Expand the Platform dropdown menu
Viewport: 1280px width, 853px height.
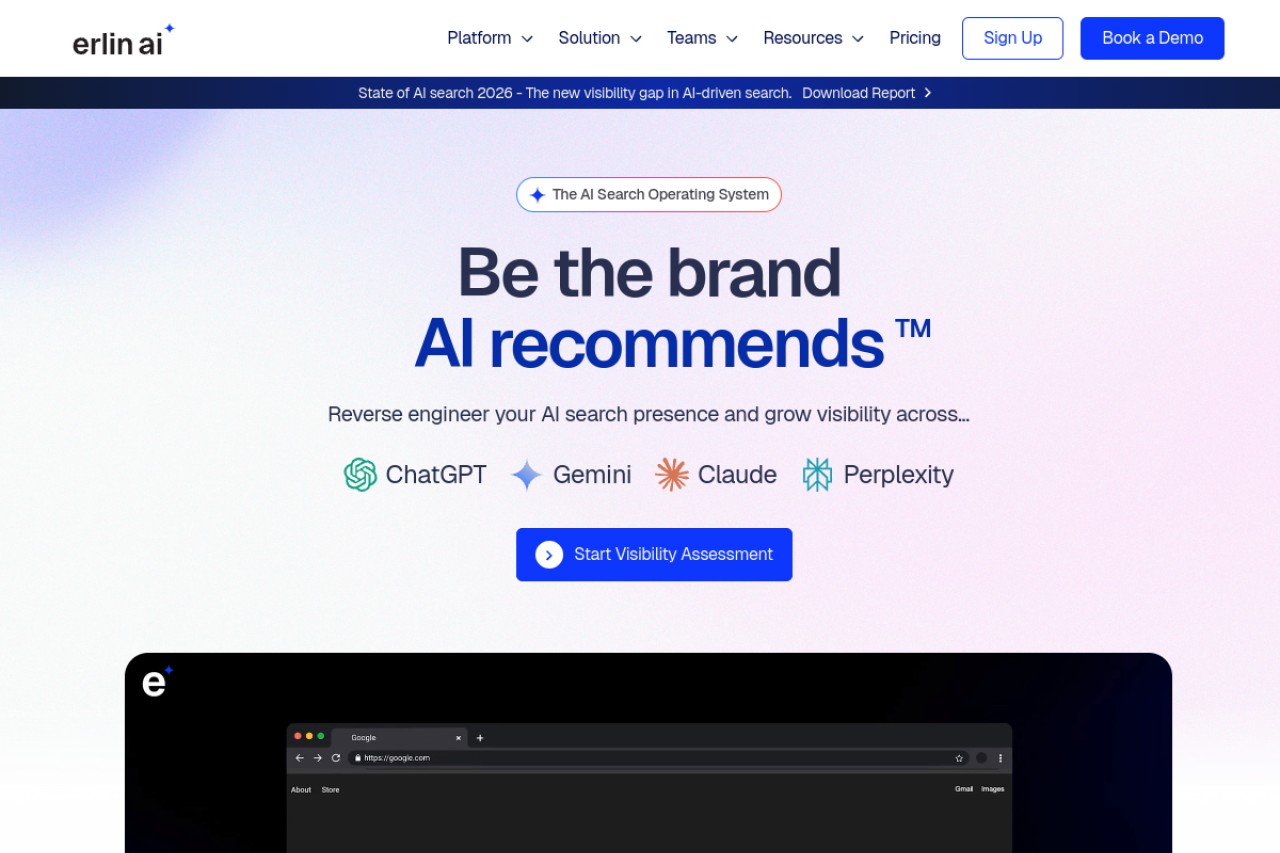click(x=490, y=38)
